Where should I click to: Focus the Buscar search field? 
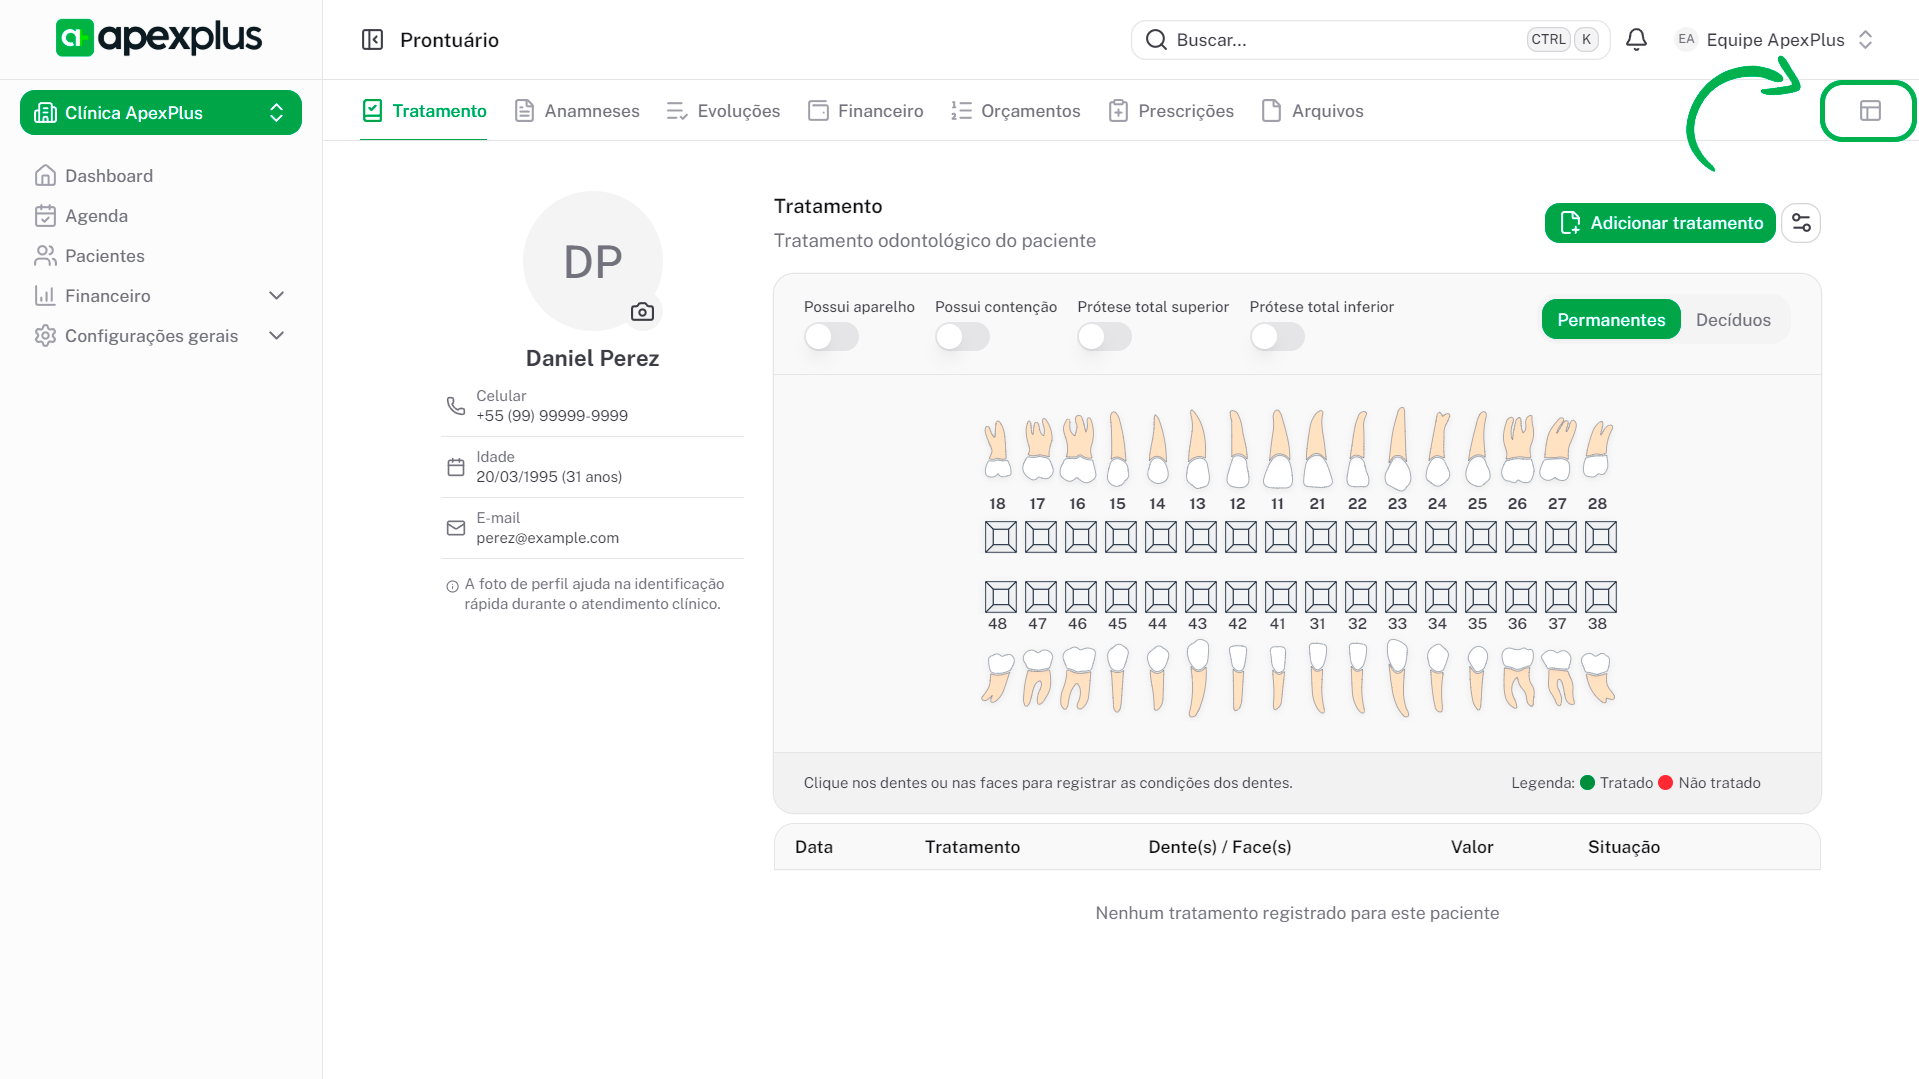(1340, 40)
